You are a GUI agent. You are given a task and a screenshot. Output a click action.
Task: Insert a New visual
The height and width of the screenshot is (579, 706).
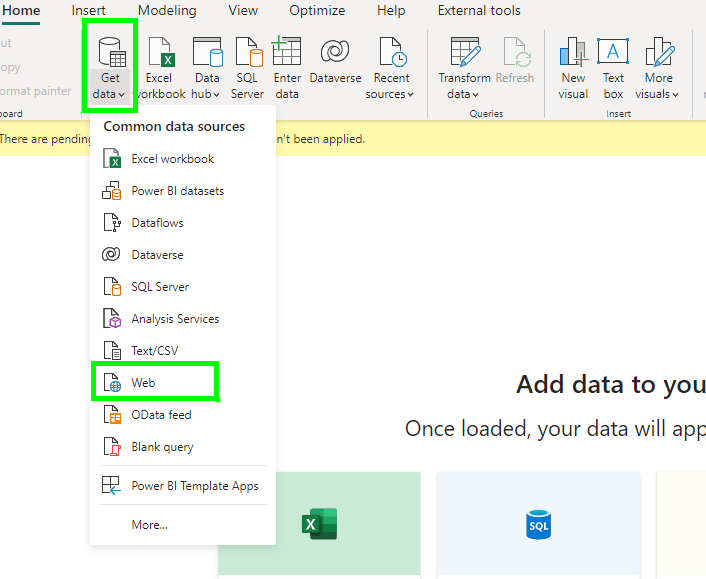pyautogui.click(x=573, y=68)
